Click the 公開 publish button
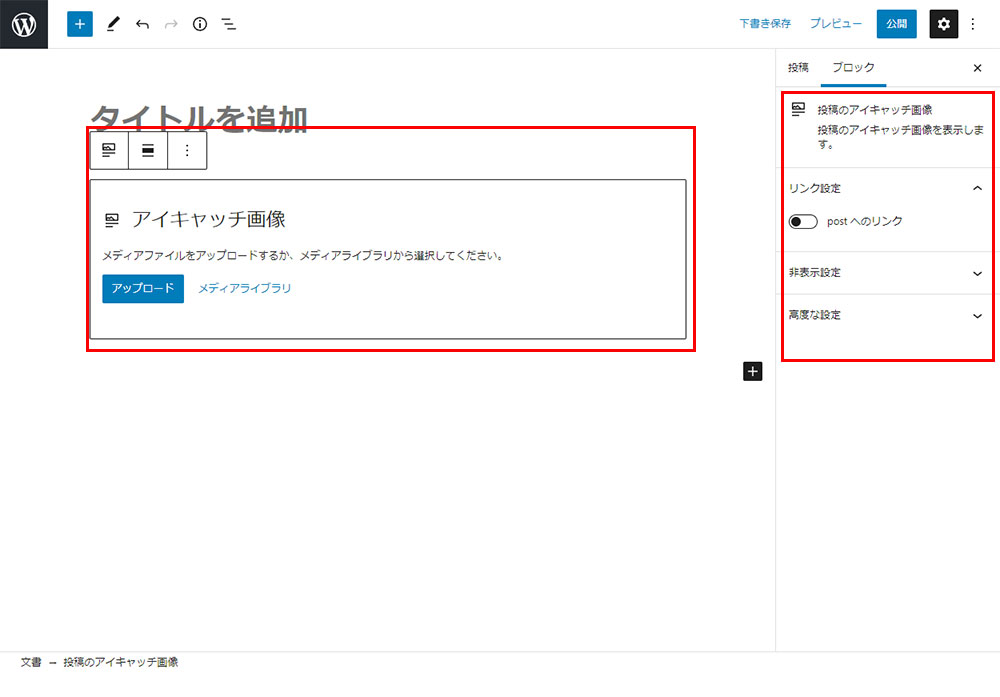This screenshot has height=697, width=1000. [896, 23]
